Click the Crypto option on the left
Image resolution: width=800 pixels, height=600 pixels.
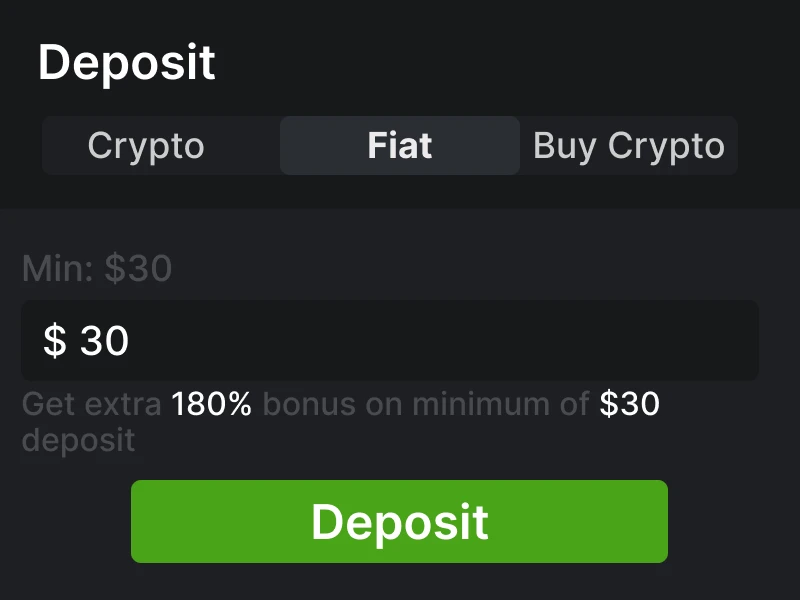click(x=147, y=146)
